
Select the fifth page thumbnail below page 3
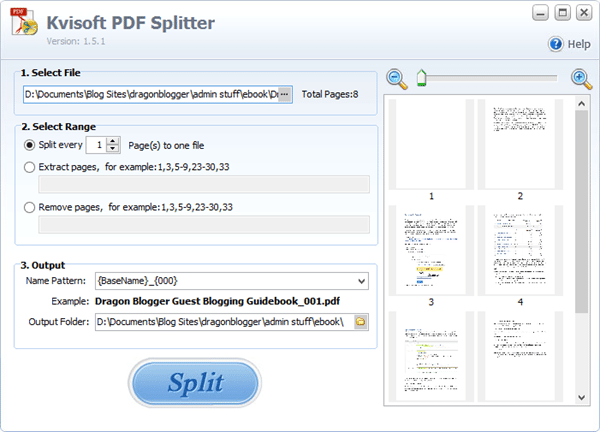point(431,356)
